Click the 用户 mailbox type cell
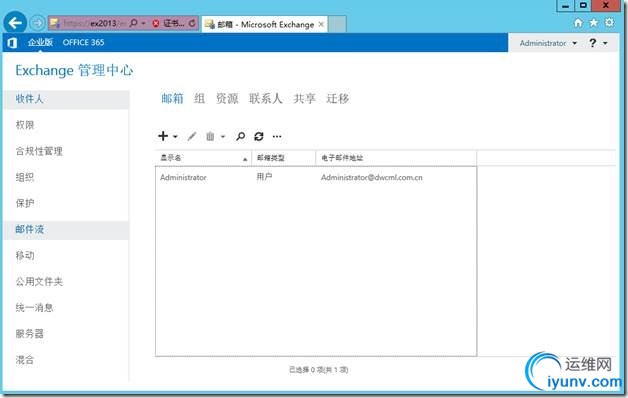 pyautogui.click(x=264, y=177)
